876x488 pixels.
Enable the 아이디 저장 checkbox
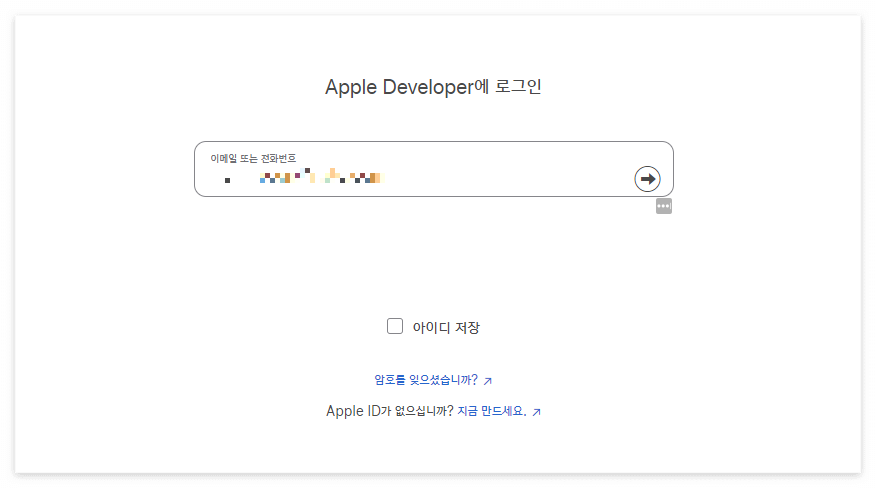click(x=395, y=326)
